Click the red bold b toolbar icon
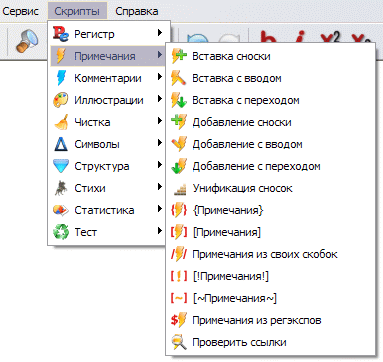This screenshot has height=362, width=383. tap(268, 37)
